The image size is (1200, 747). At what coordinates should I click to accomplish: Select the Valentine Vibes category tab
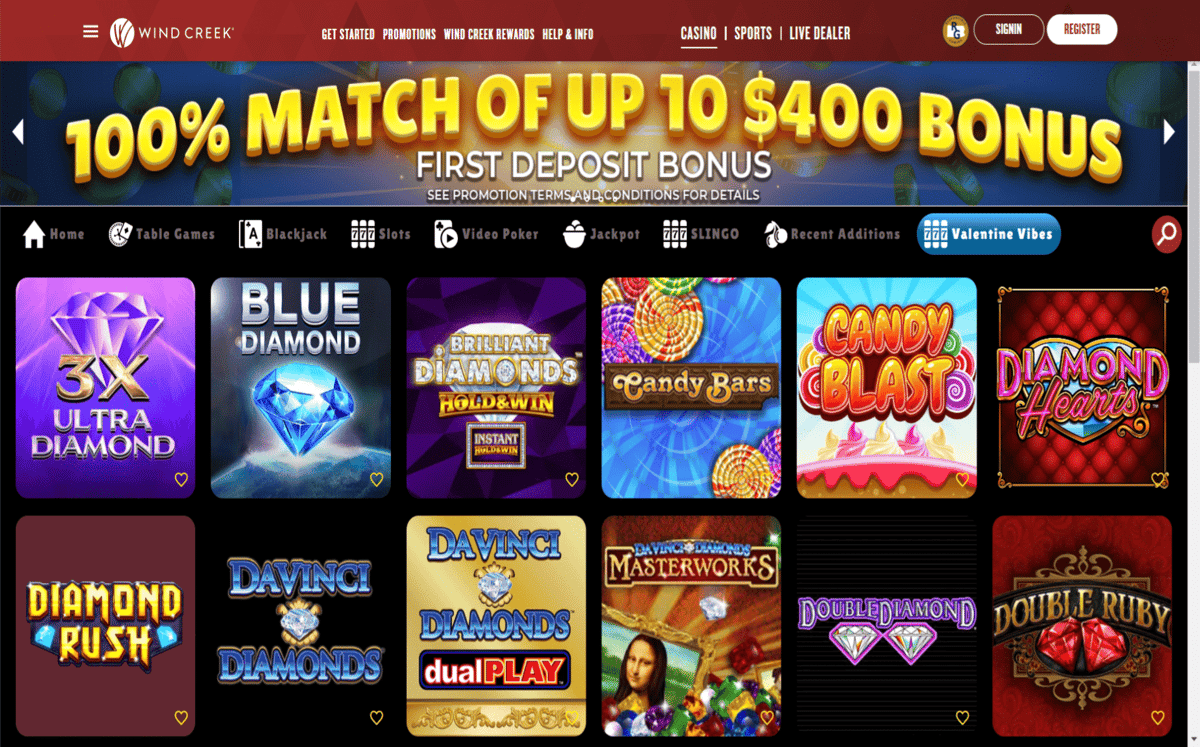coord(988,234)
